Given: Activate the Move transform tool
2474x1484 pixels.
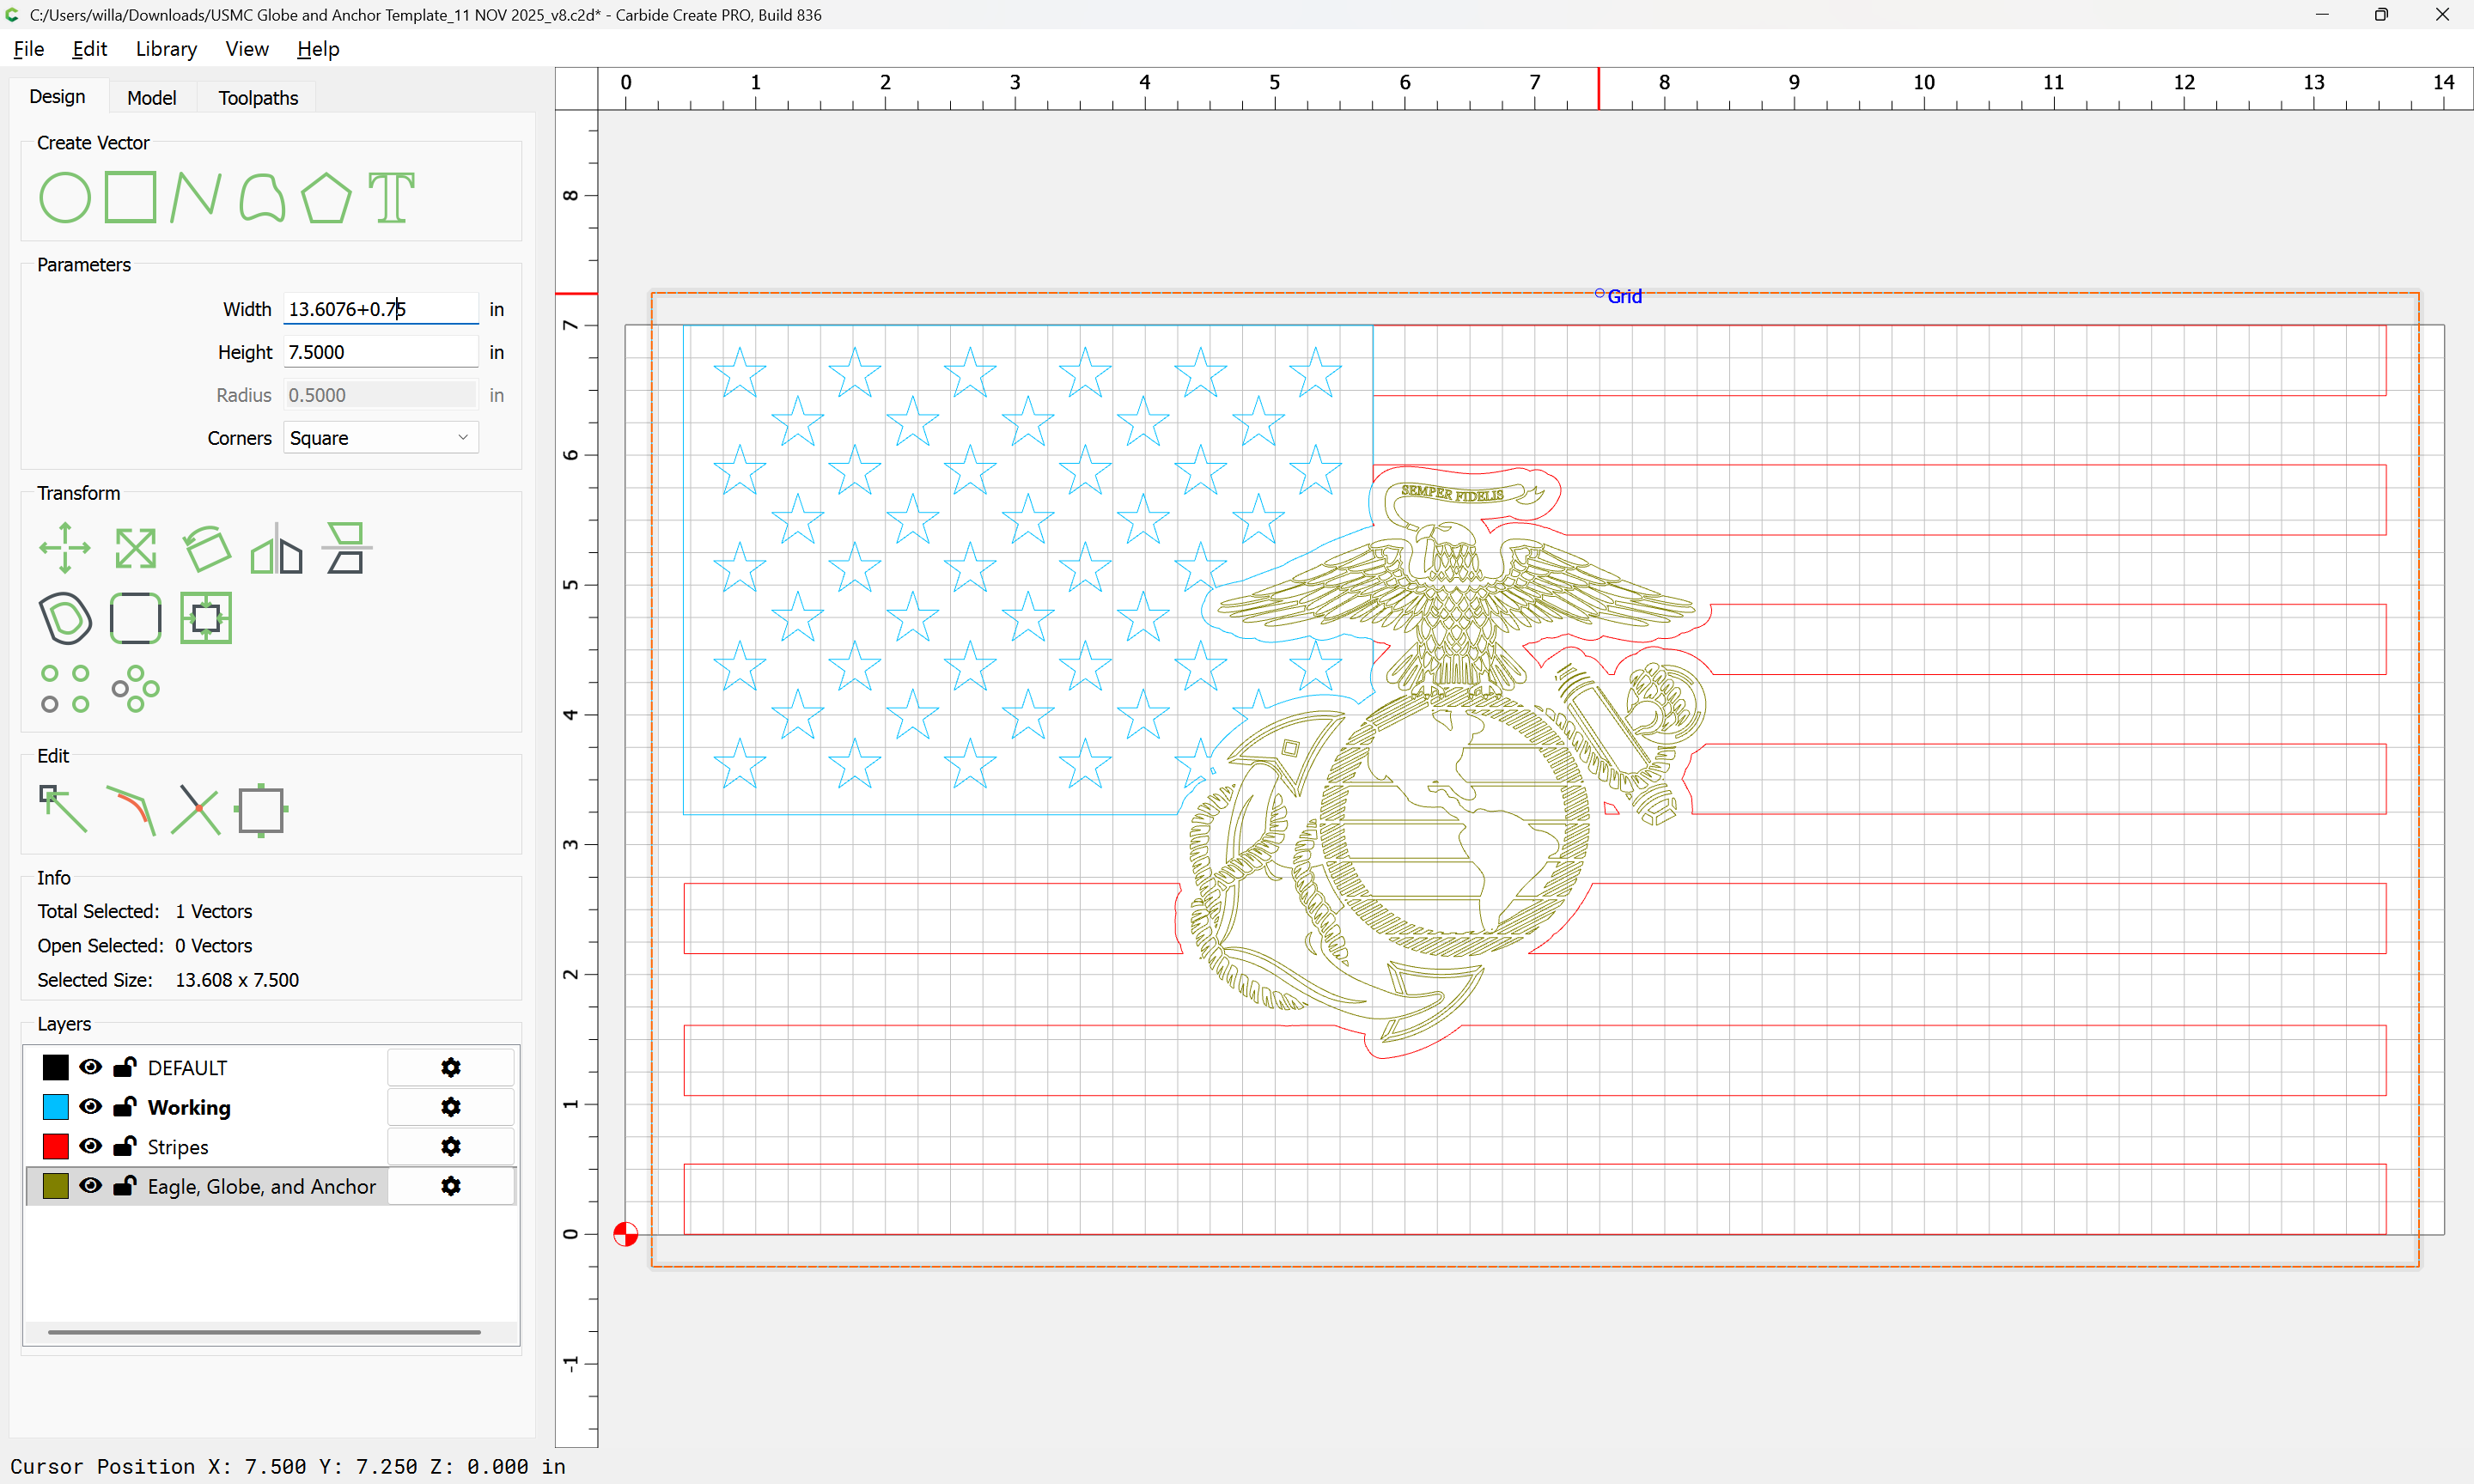Looking at the screenshot, I should point(65,548).
